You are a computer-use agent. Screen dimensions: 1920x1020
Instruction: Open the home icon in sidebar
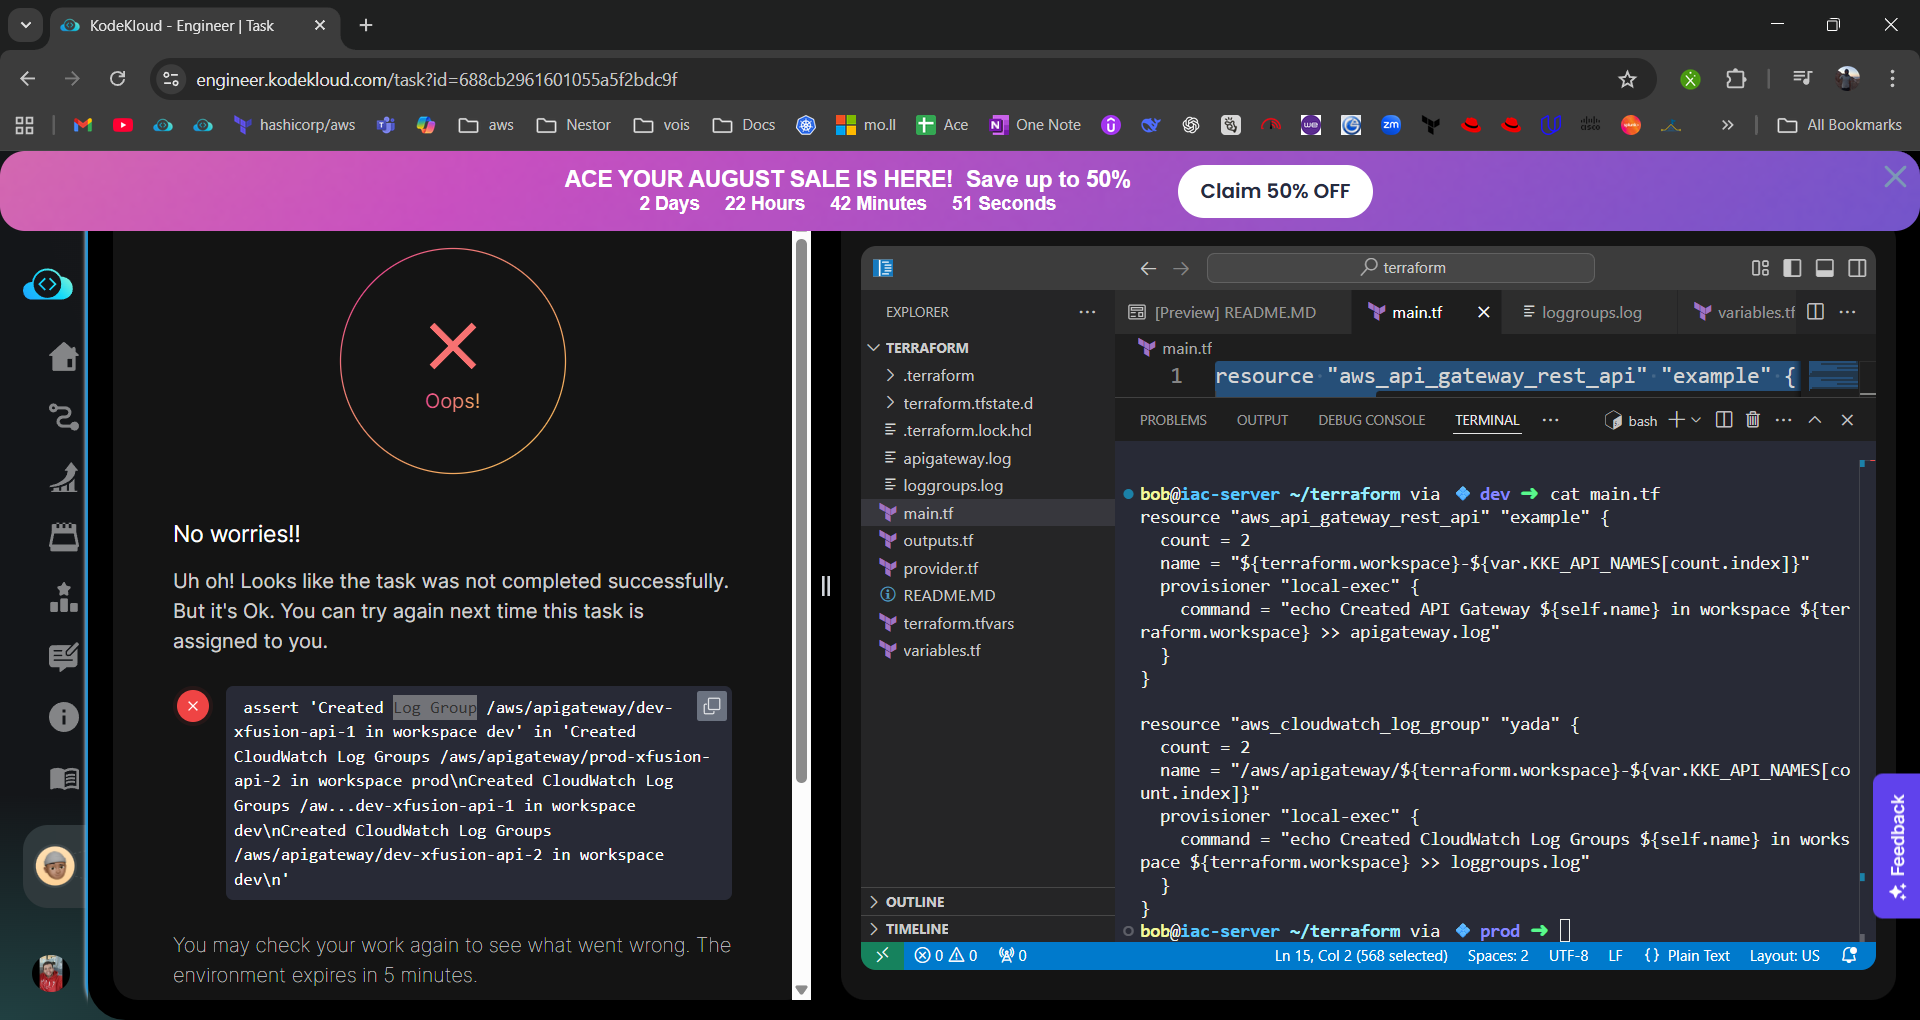(x=64, y=357)
